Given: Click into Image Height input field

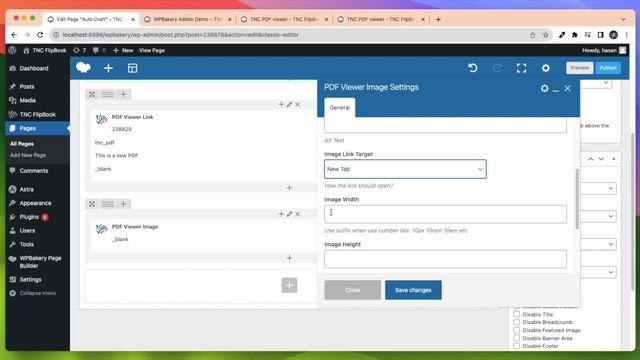Looking at the screenshot, I should coord(445,259).
